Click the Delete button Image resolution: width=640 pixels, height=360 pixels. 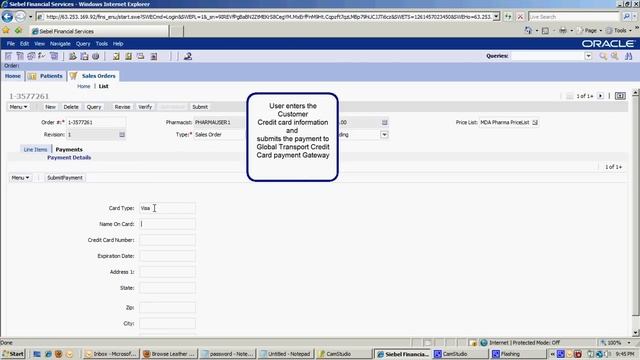tap(71, 107)
